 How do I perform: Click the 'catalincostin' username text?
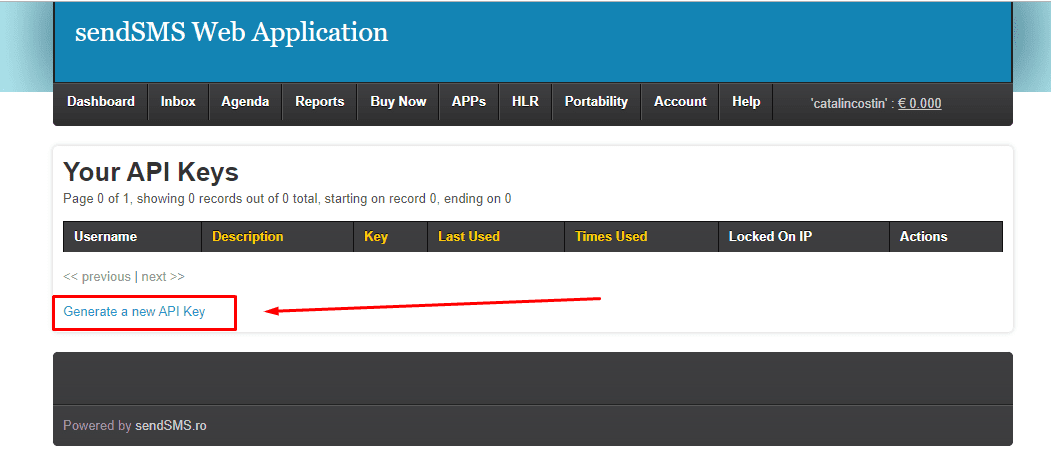point(851,103)
